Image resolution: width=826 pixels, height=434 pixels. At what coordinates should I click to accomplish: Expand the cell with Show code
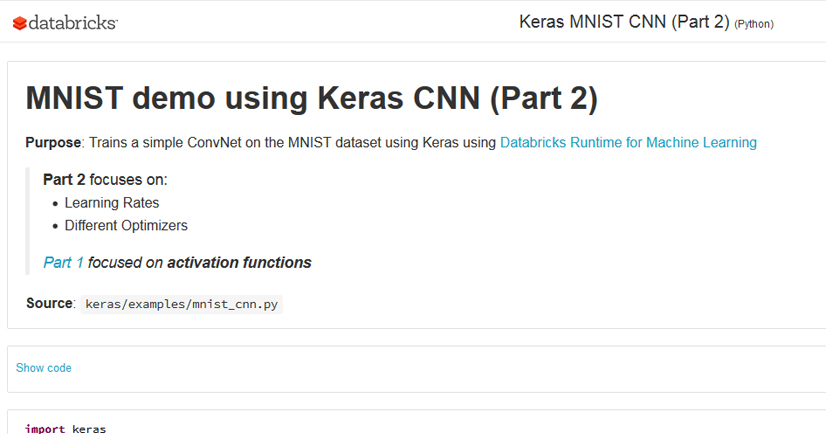click(44, 368)
